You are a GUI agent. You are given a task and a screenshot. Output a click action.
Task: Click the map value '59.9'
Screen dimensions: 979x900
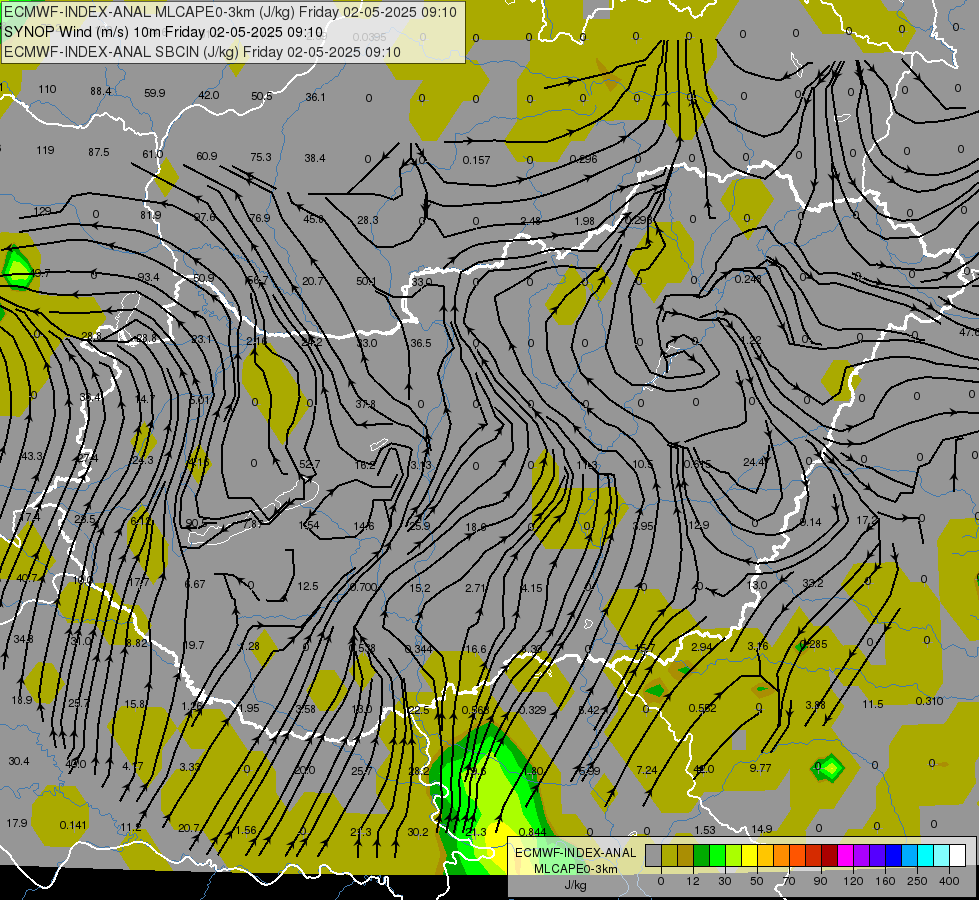(x=154, y=93)
